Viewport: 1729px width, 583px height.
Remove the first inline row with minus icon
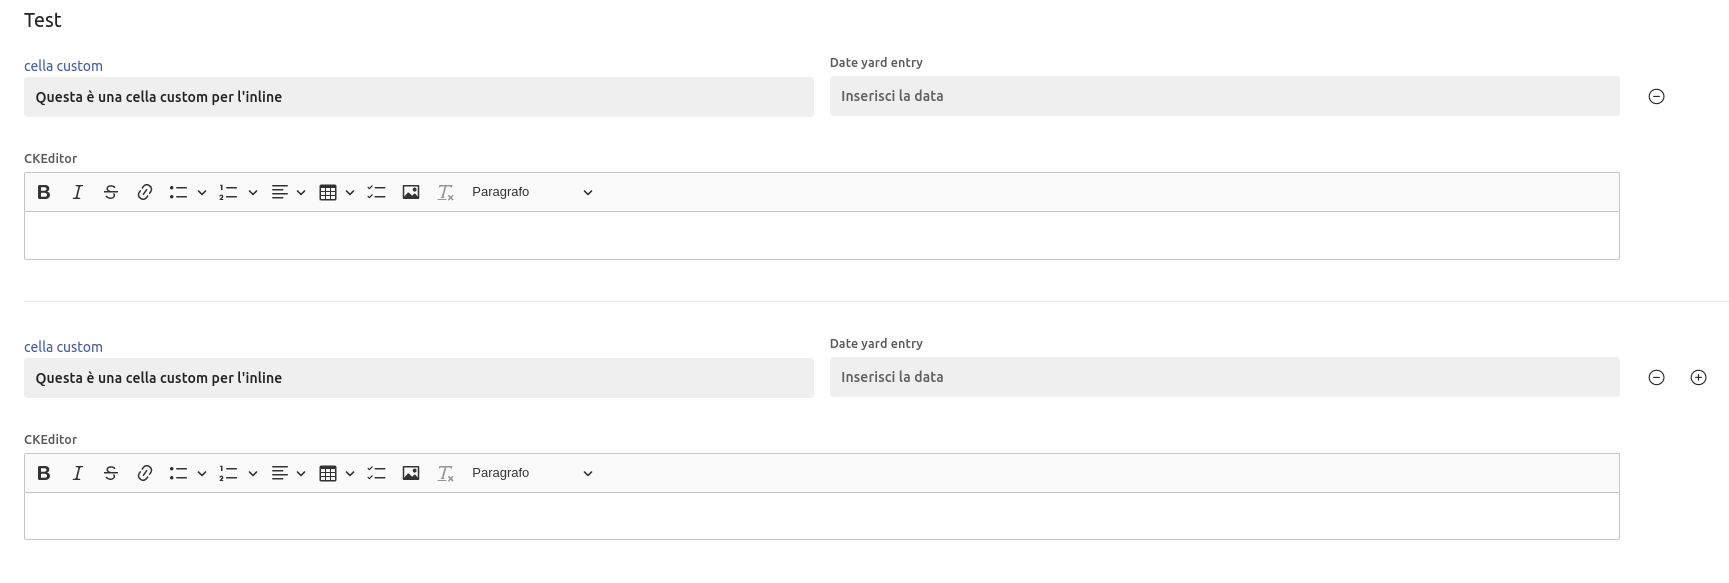click(x=1656, y=96)
